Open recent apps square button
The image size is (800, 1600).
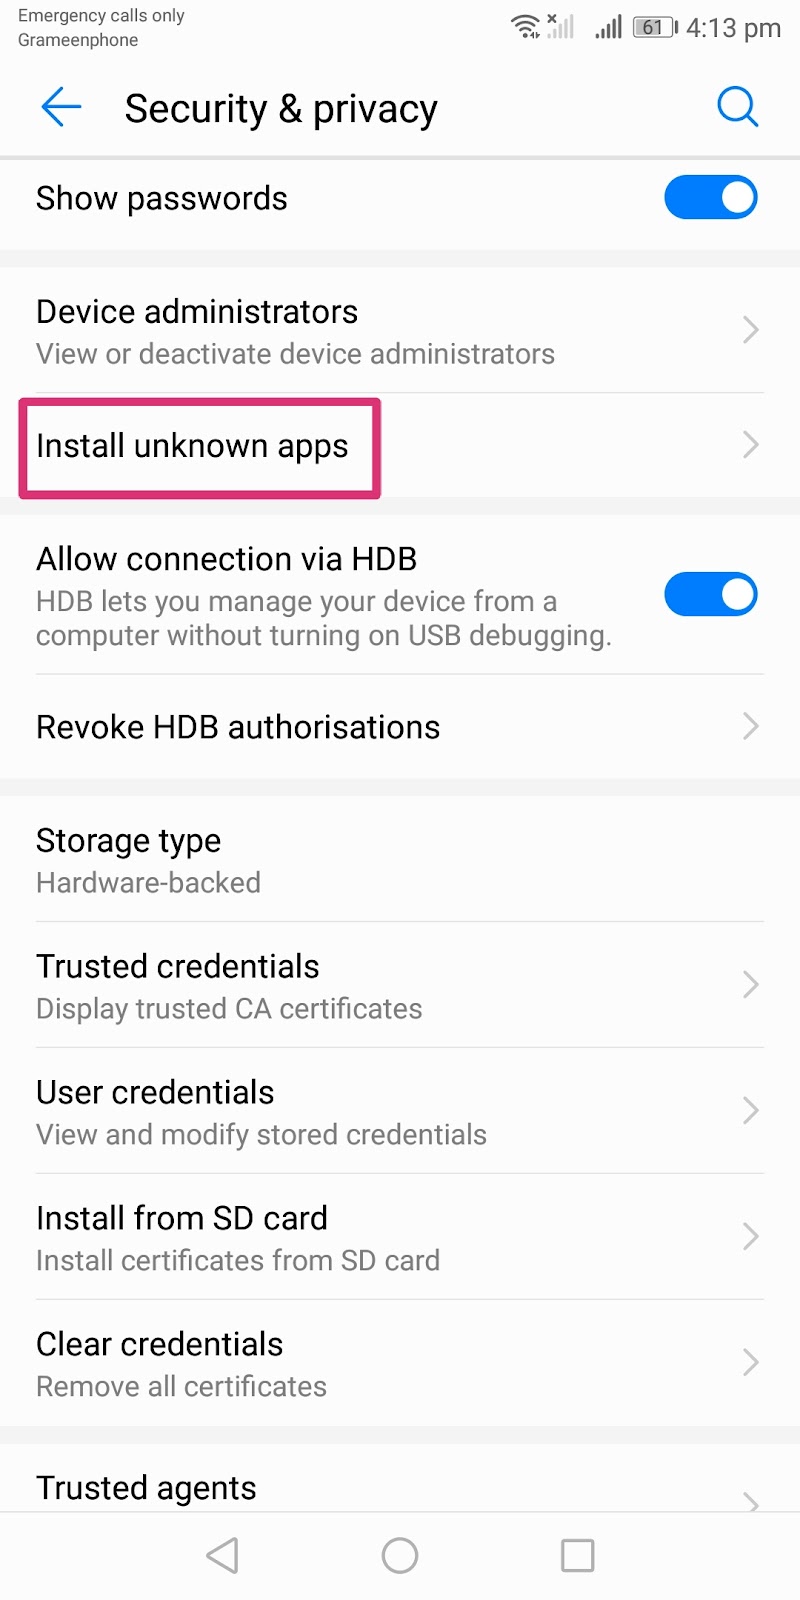tap(578, 1555)
